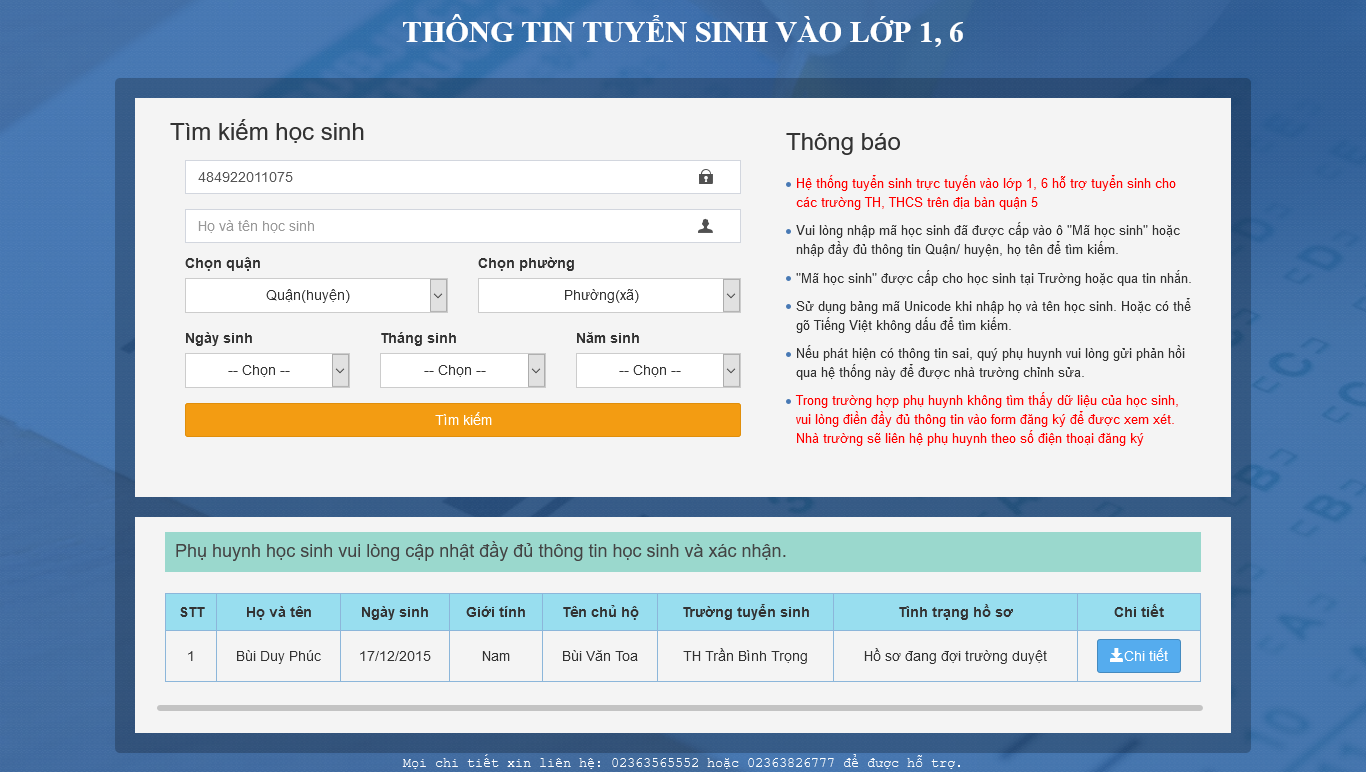The height and width of the screenshot is (772, 1366).
Task: Click the student code field containing 484922011075
Action: pyautogui.click(x=462, y=177)
